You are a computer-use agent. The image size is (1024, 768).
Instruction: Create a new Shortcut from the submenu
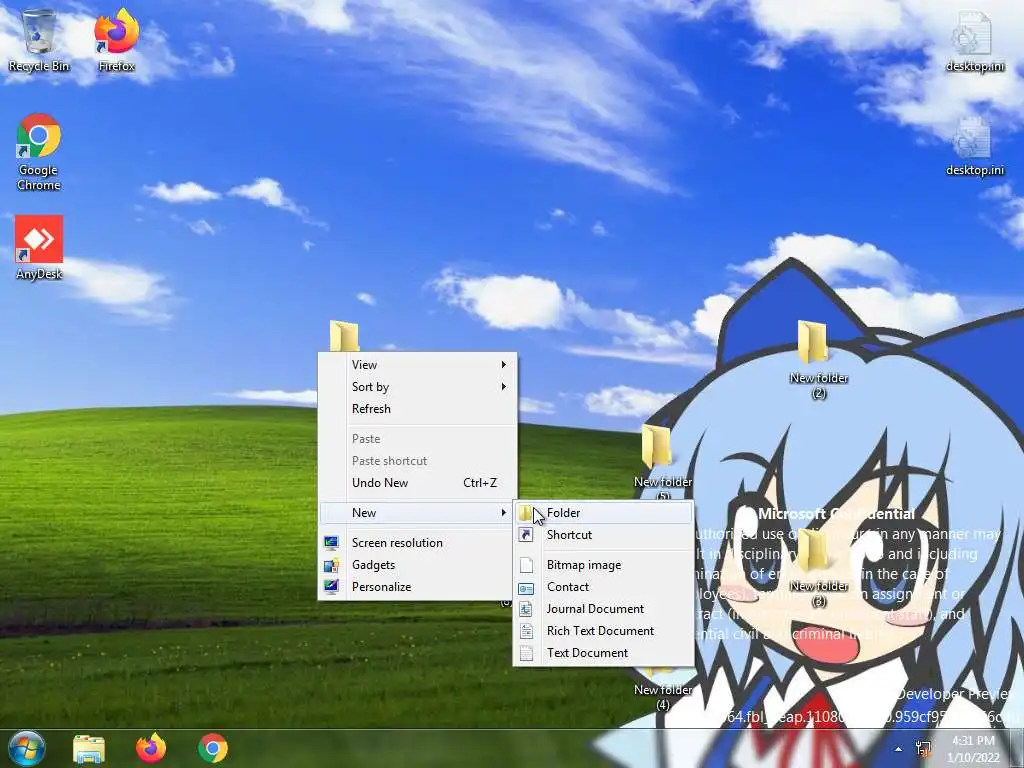click(603, 535)
